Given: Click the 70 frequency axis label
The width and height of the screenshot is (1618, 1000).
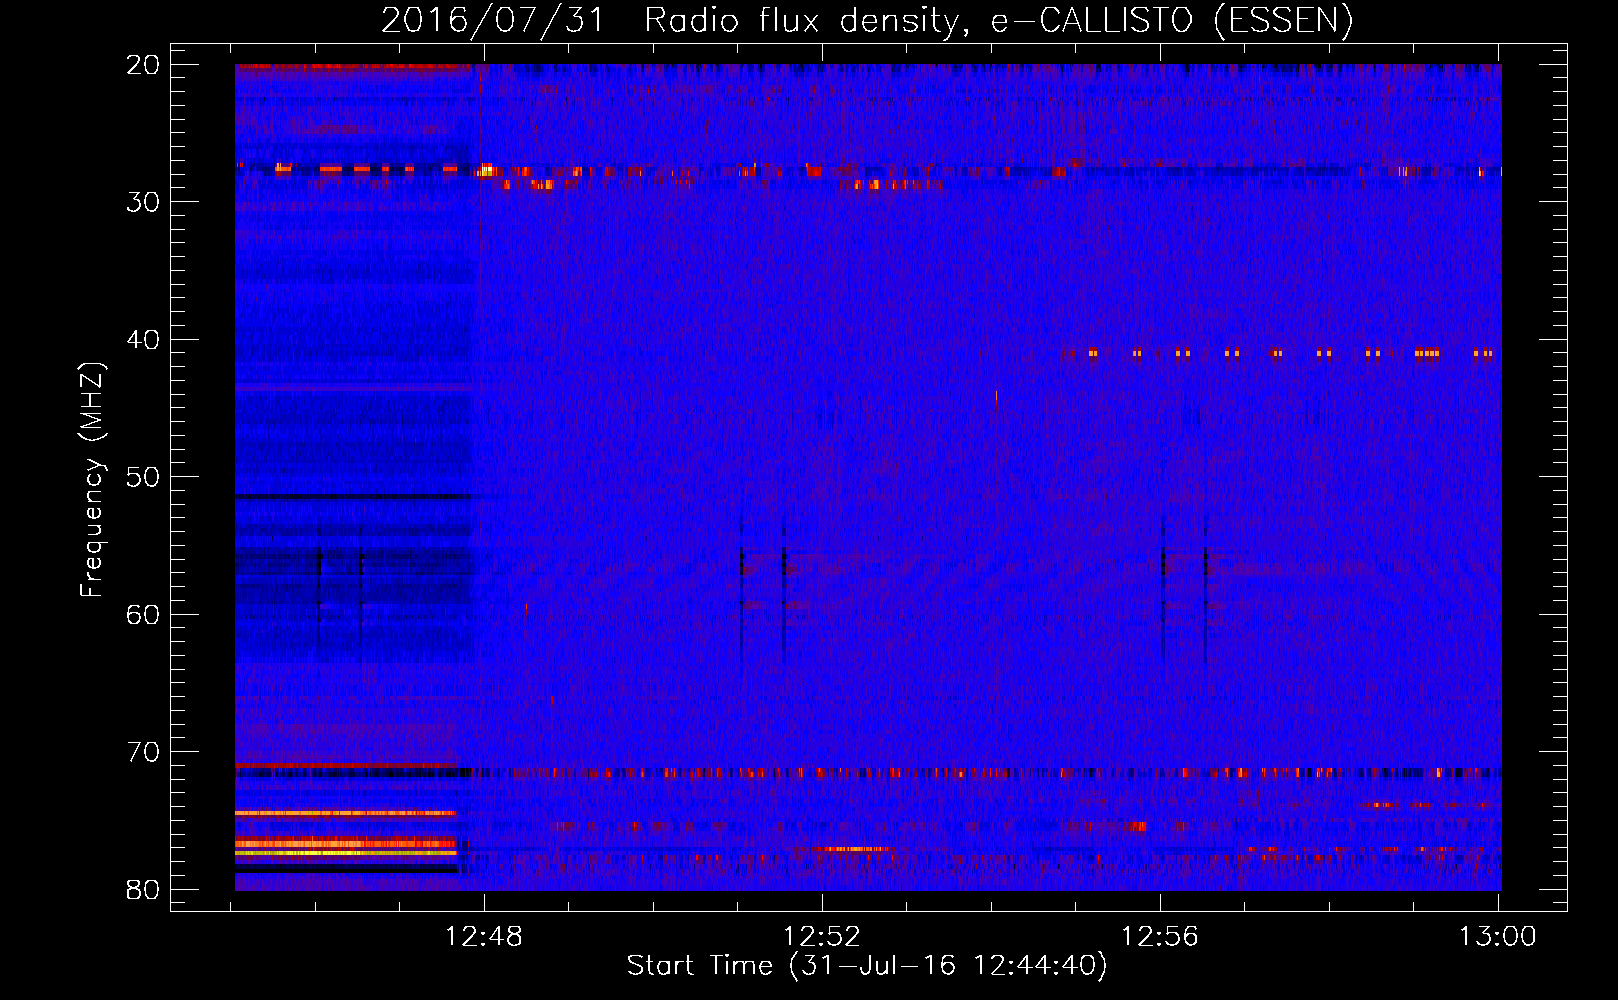Looking at the screenshot, I should click(143, 752).
